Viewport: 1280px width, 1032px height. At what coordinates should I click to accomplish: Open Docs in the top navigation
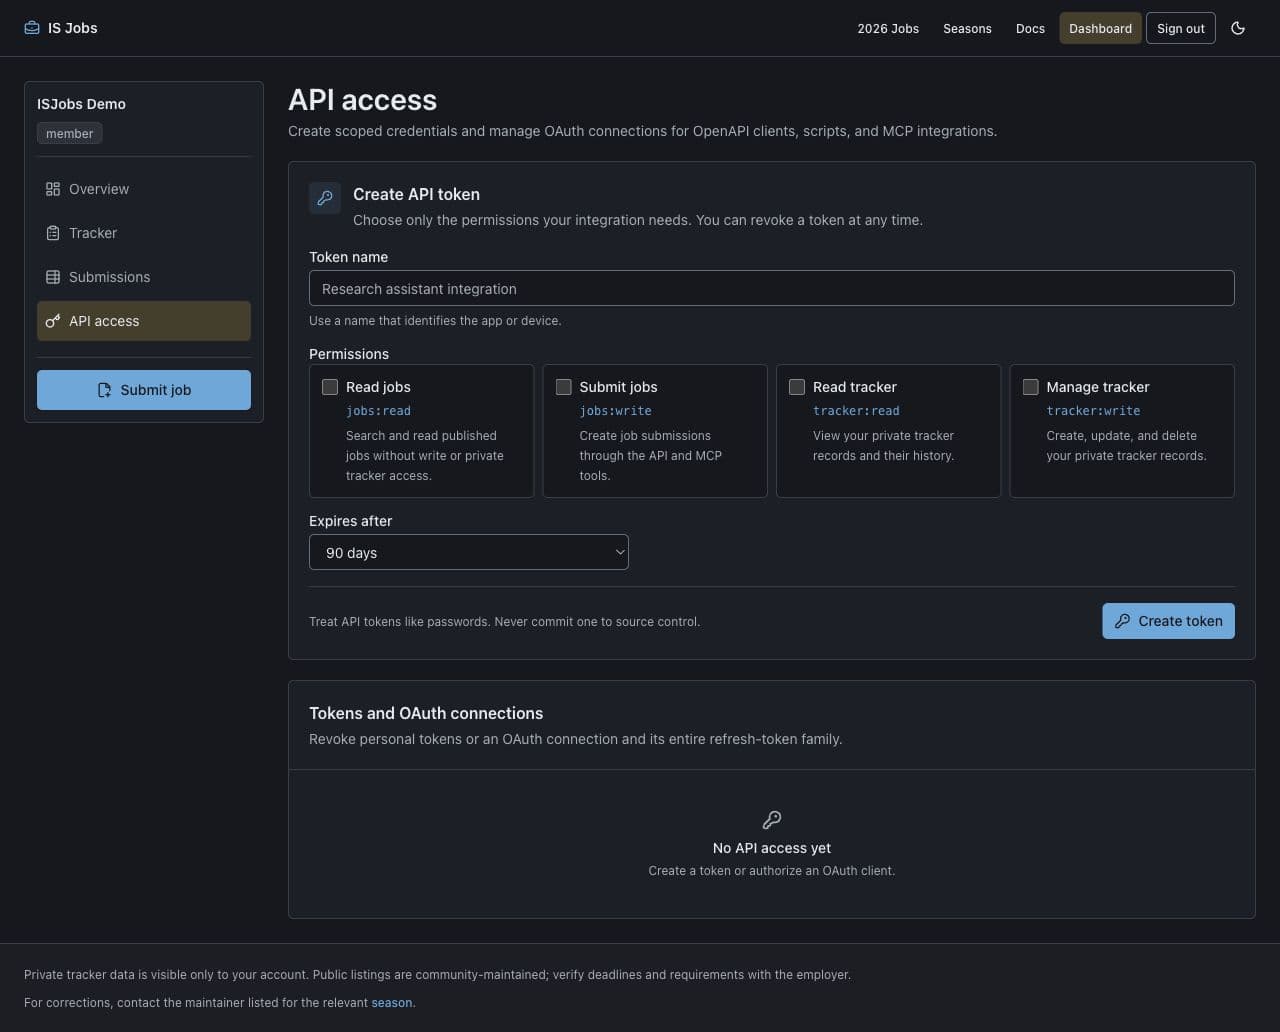tap(1030, 28)
